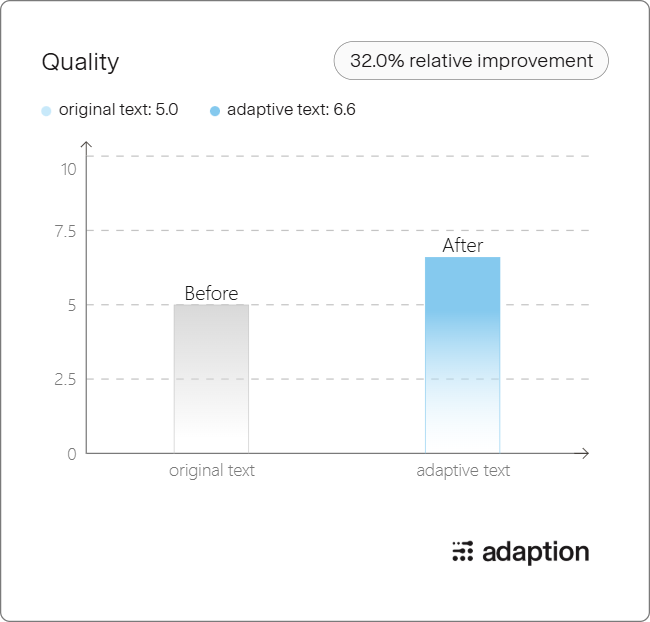
Task: Click the blue adaptive text legend dot
Action: [x=215, y=111]
